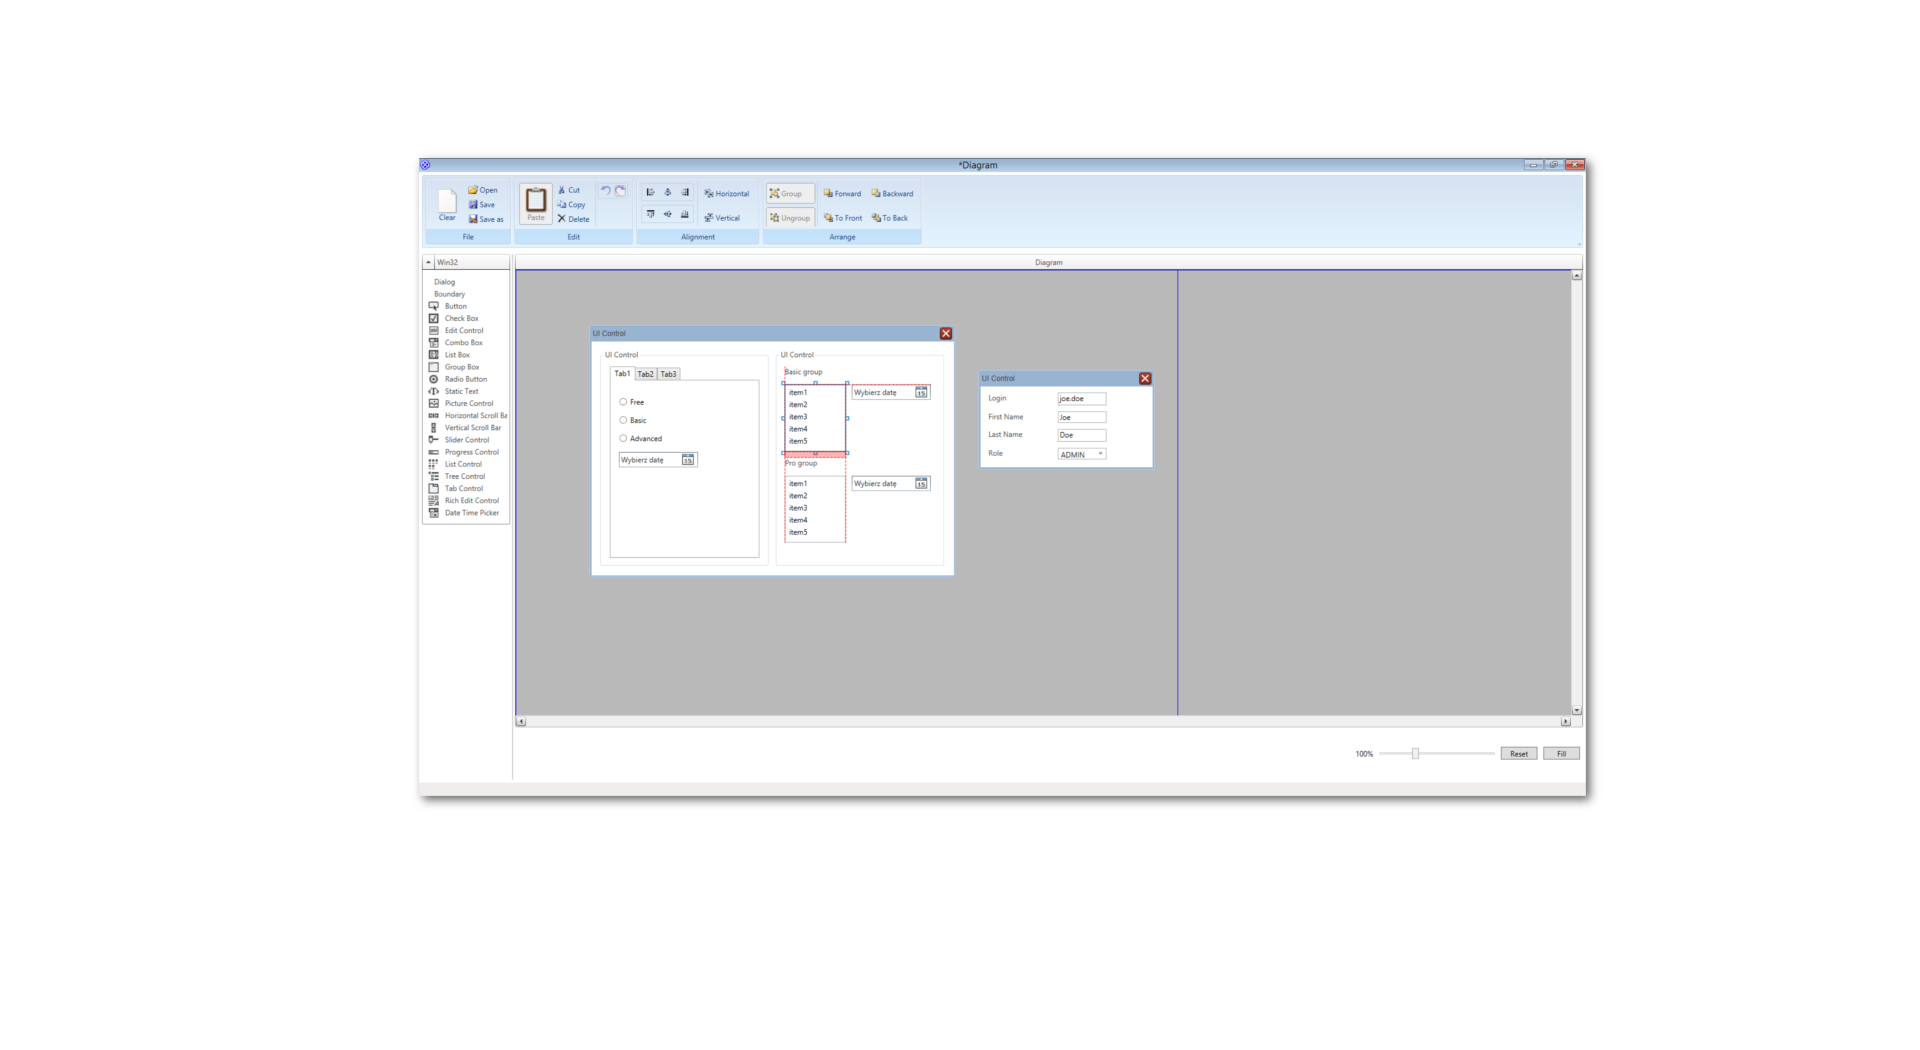Select the Check Box control from the toolbox
The image size is (1920, 1050).
pos(461,318)
